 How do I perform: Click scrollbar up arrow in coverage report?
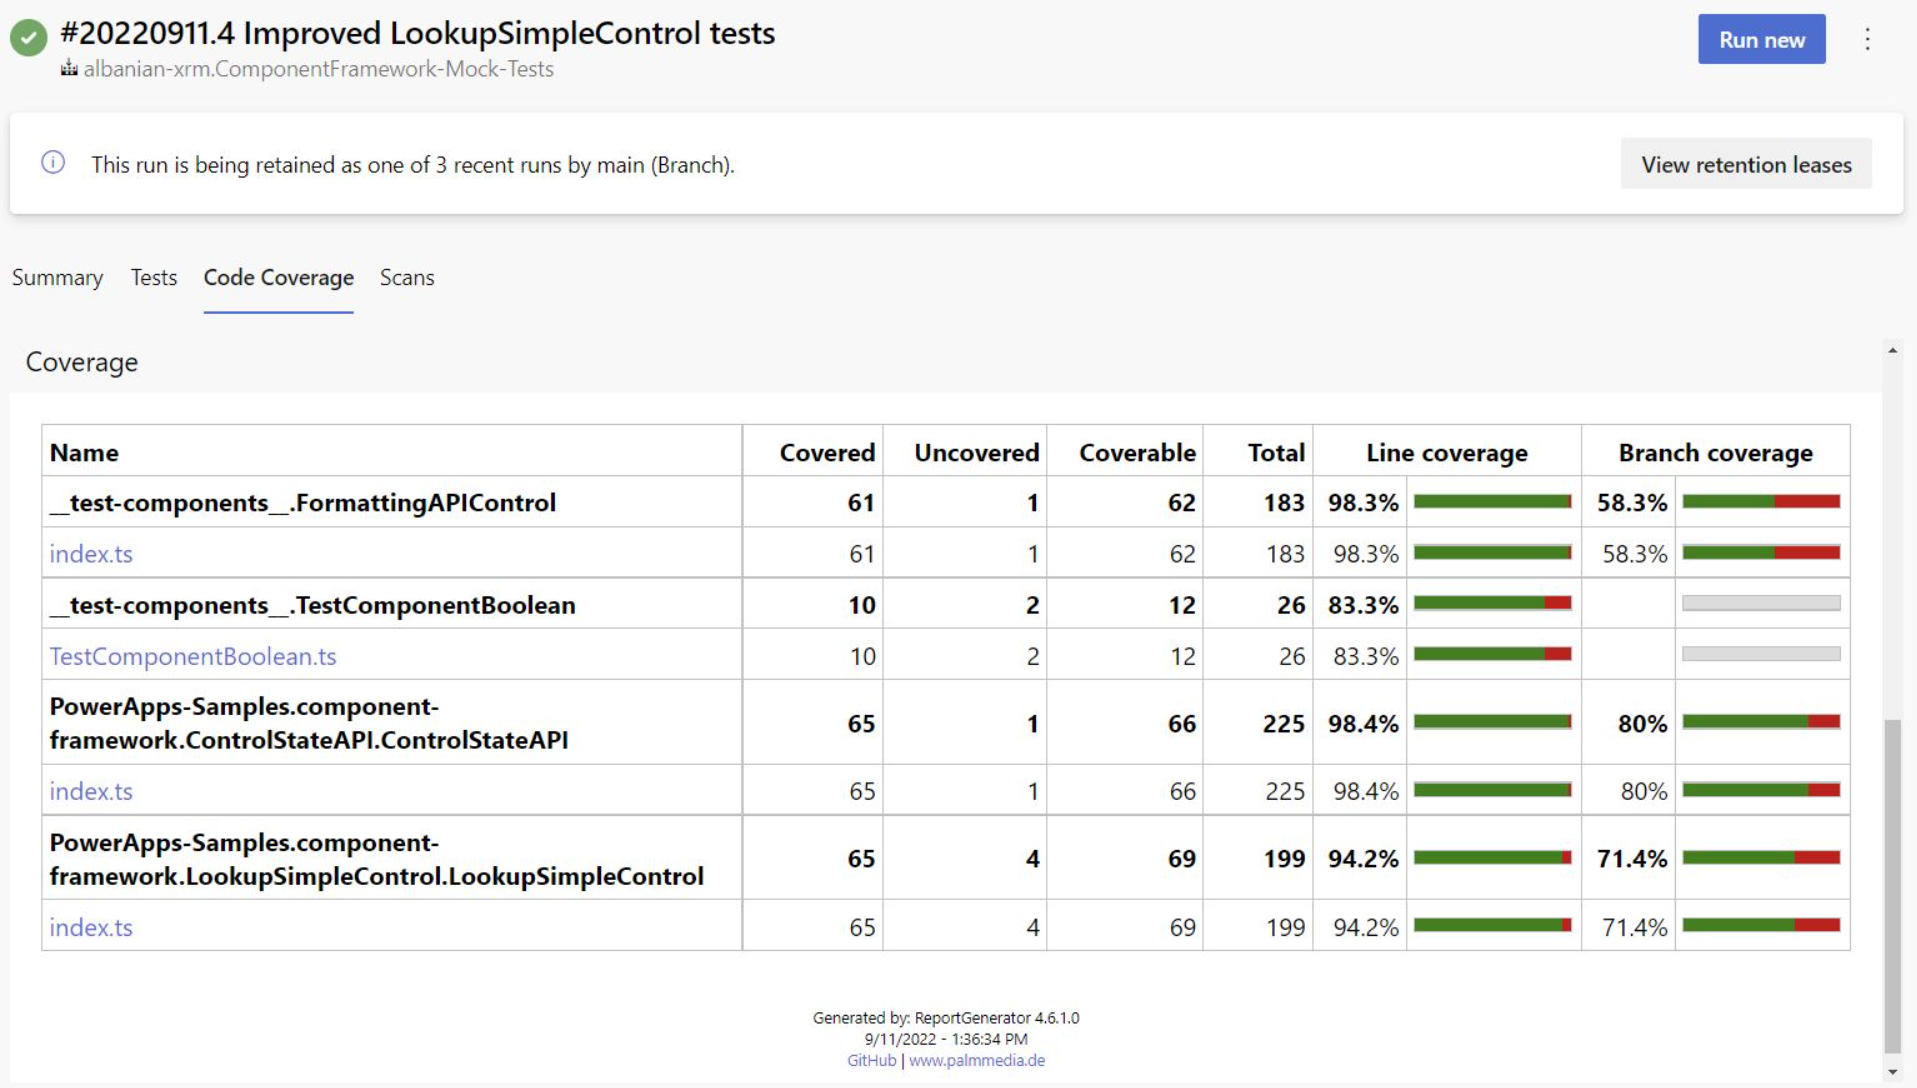point(1892,351)
